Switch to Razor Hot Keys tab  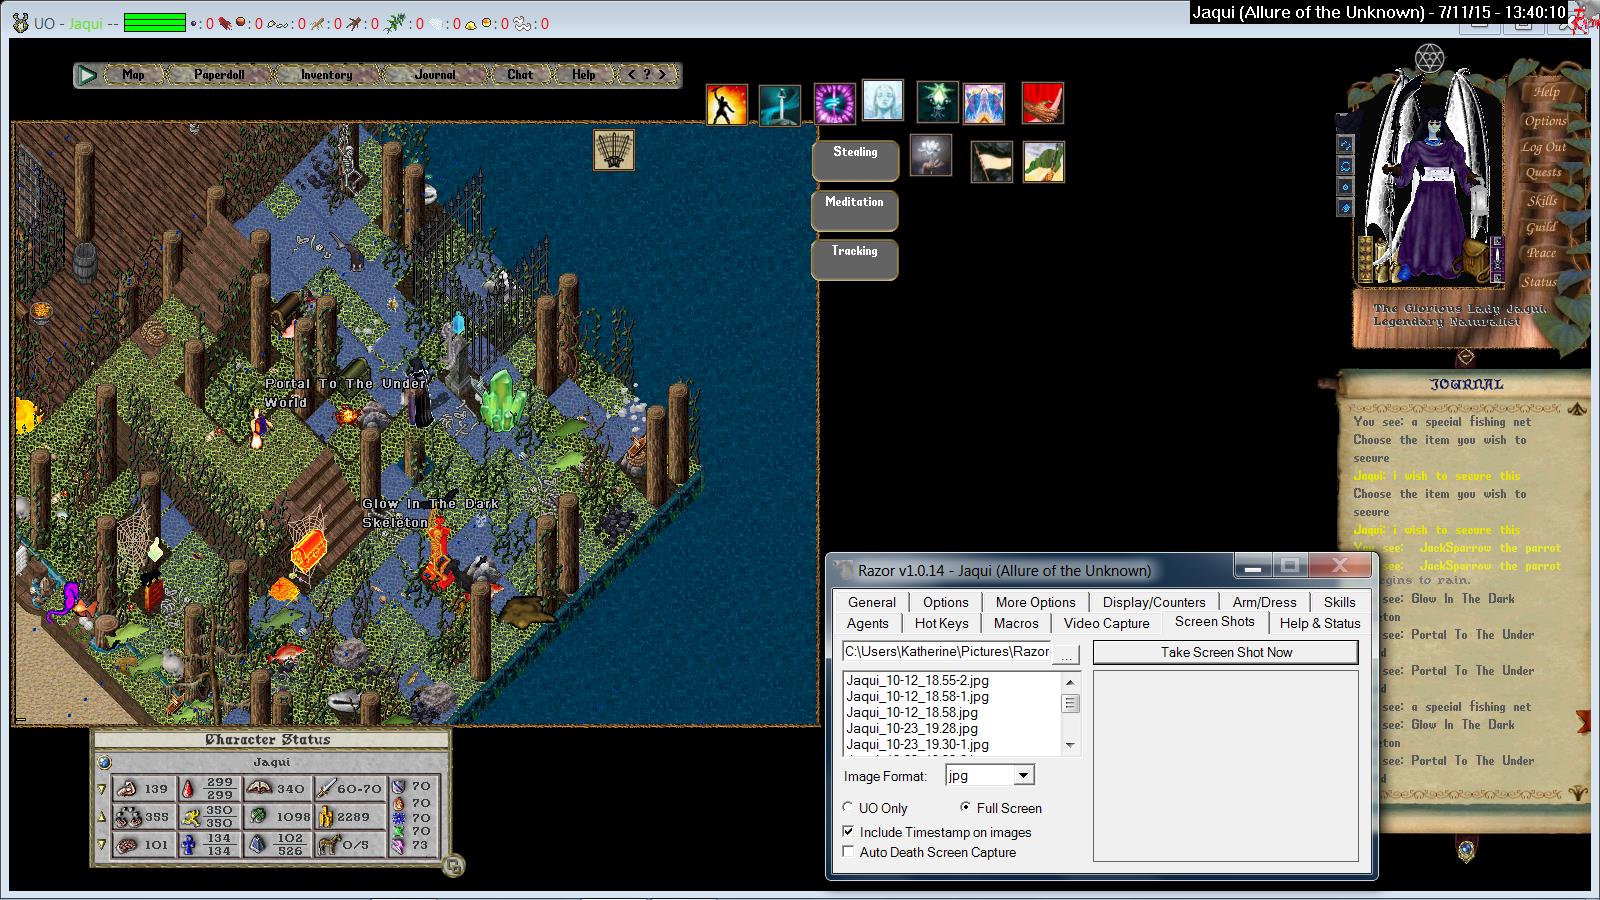941,623
